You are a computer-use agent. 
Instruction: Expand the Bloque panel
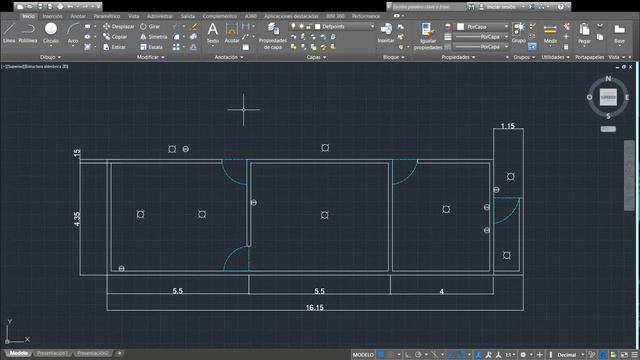coord(394,57)
